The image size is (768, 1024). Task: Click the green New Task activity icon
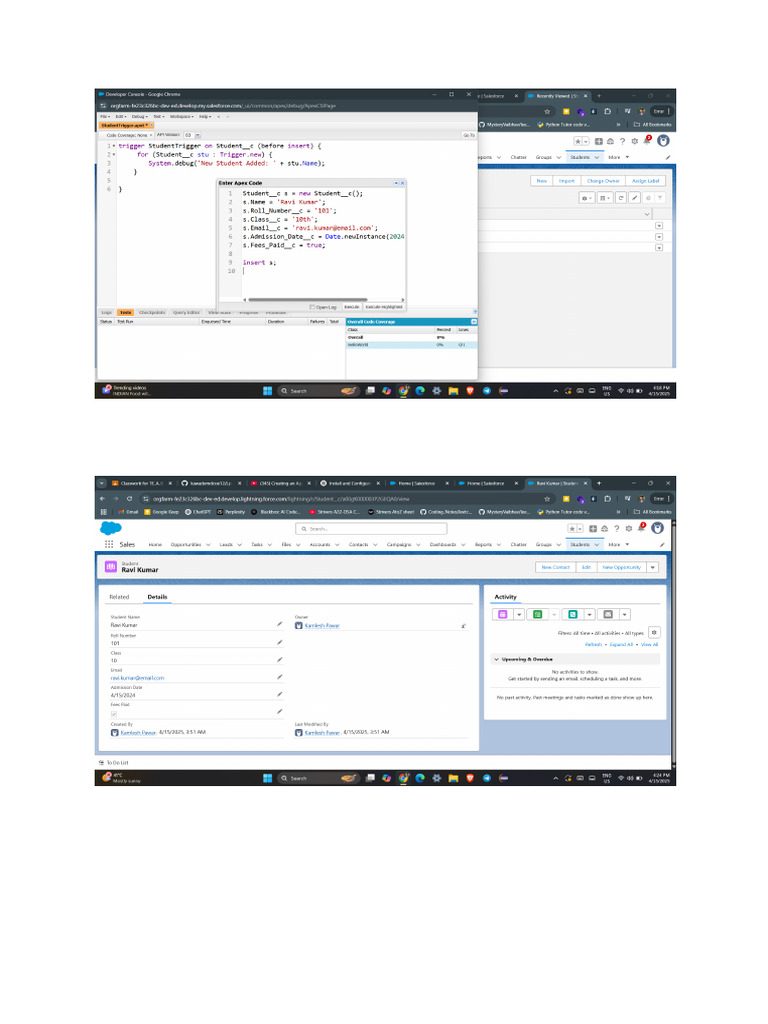point(537,615)
